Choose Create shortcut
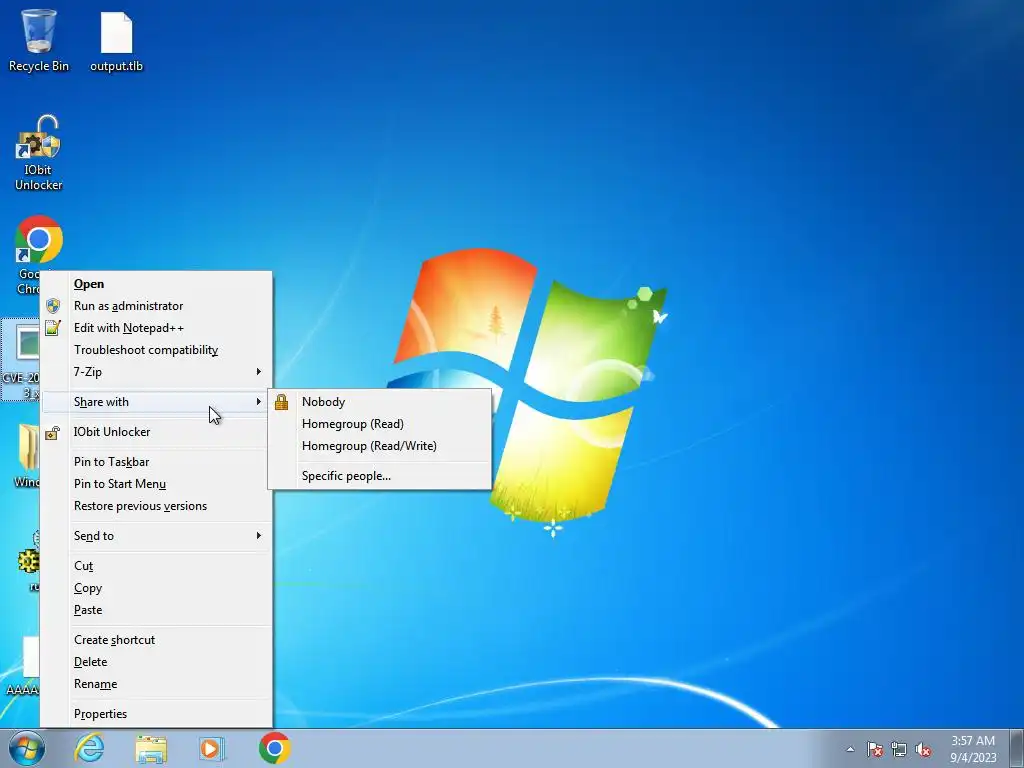The height and width of the screenshot is (768, 1024). point(157,640)
